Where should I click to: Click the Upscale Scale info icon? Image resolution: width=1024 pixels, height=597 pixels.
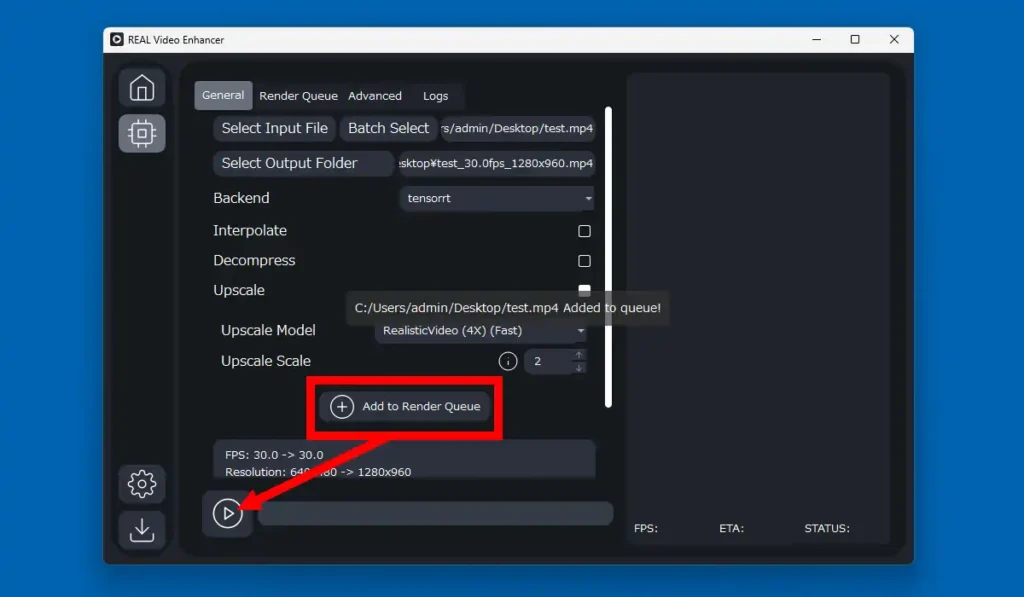pyautogui.click(x=507, y=361)
